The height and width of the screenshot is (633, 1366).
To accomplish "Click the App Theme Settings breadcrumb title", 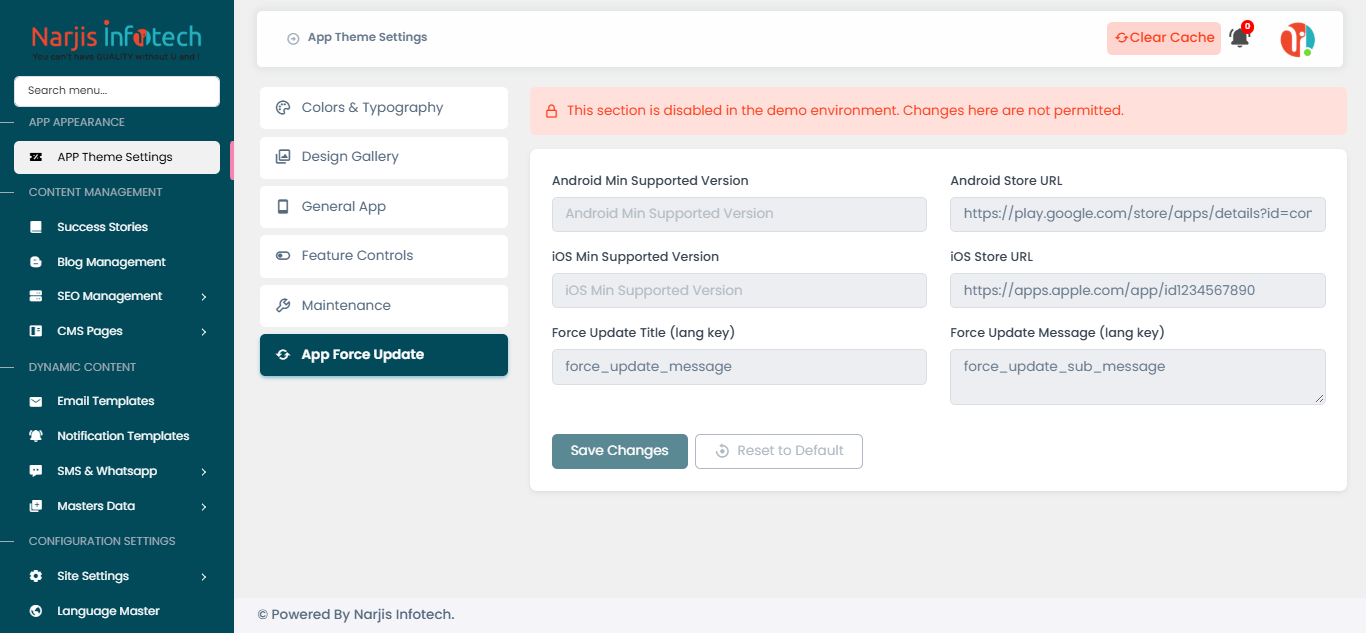I will tap(367, 38).
